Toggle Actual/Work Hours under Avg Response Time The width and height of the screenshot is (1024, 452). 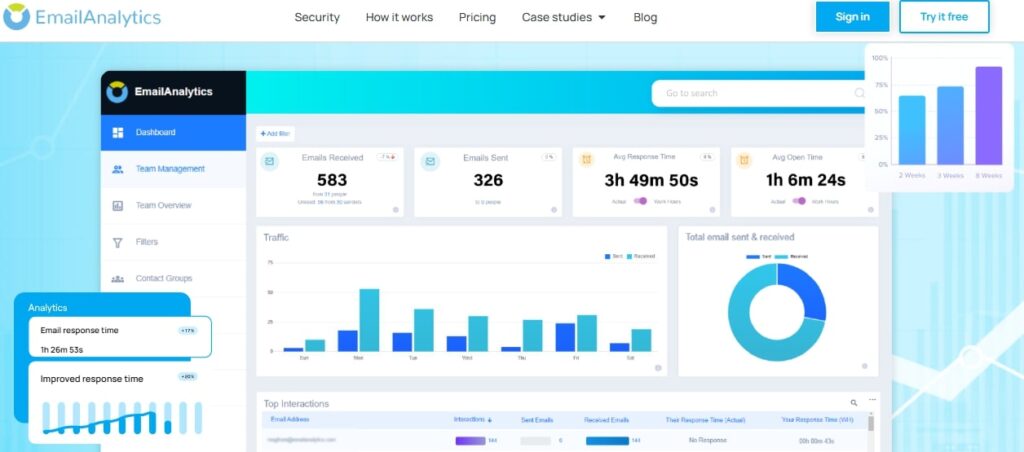(x=641, y=201)
